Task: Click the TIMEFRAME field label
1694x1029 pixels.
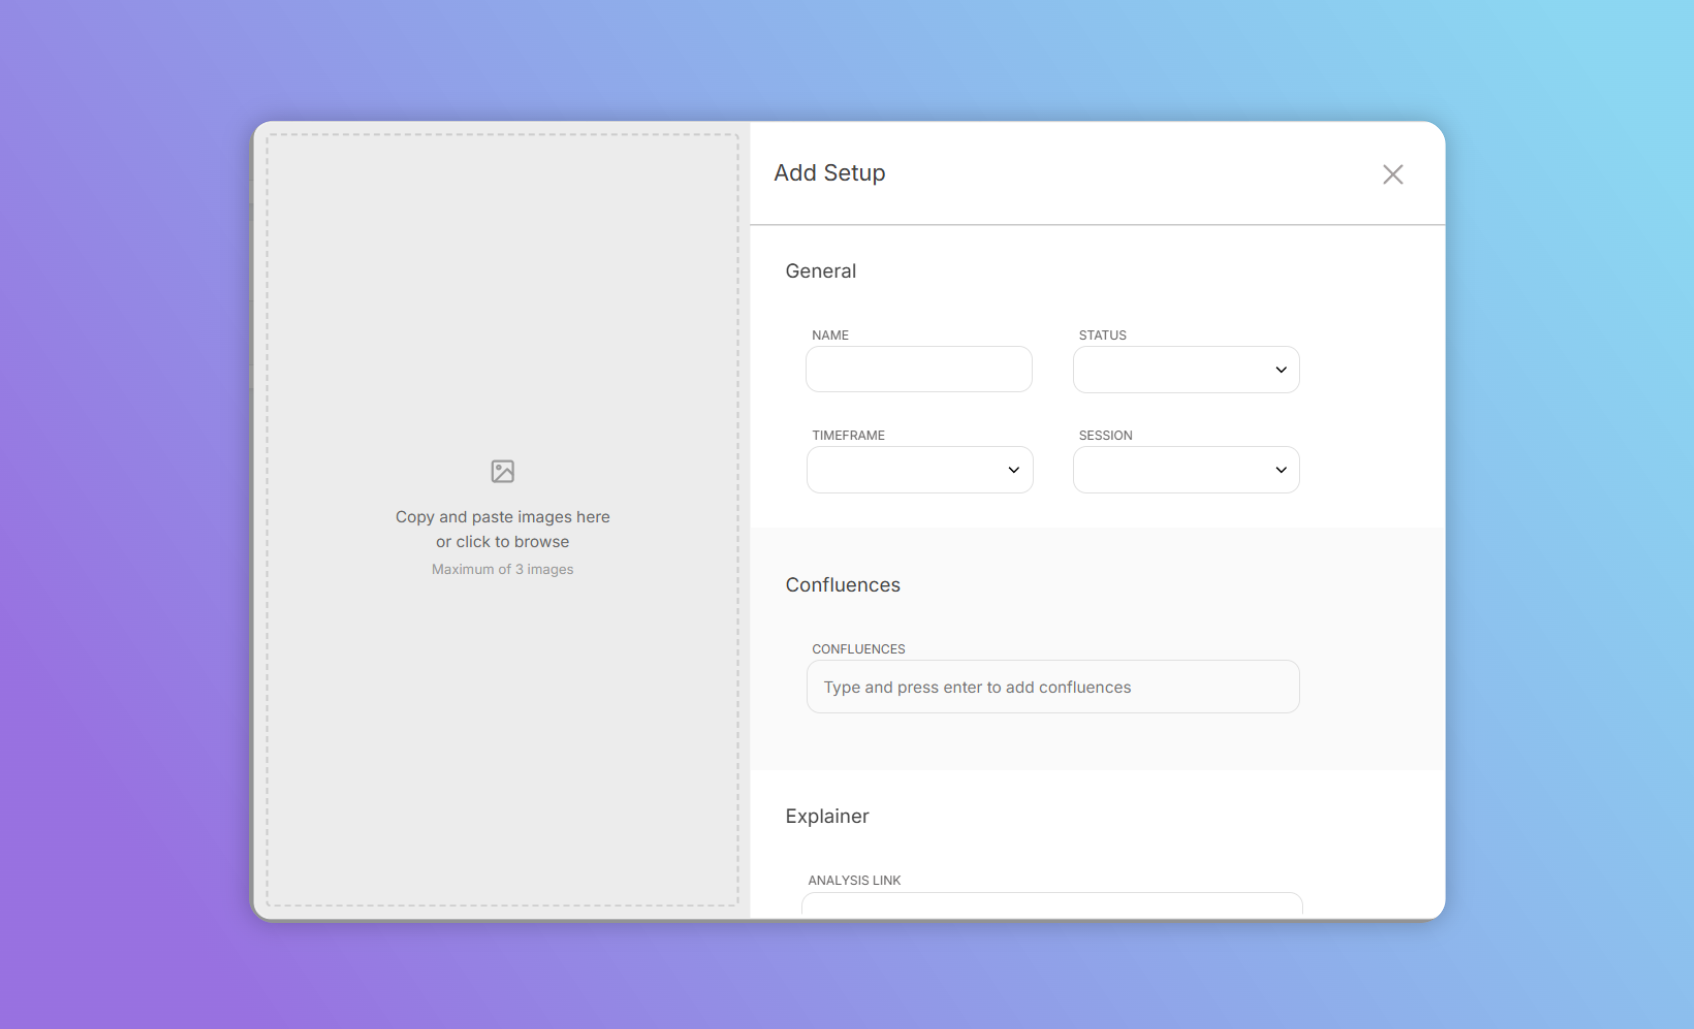Action: pos(848,435)
